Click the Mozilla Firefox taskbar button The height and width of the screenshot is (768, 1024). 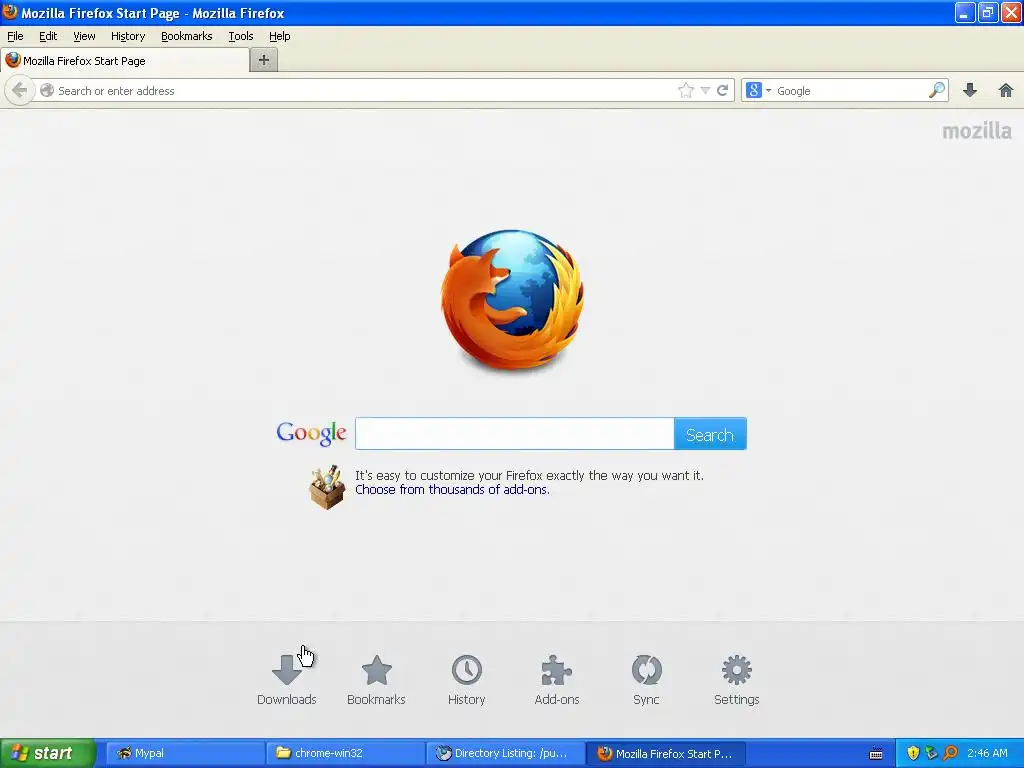[666, 753]
